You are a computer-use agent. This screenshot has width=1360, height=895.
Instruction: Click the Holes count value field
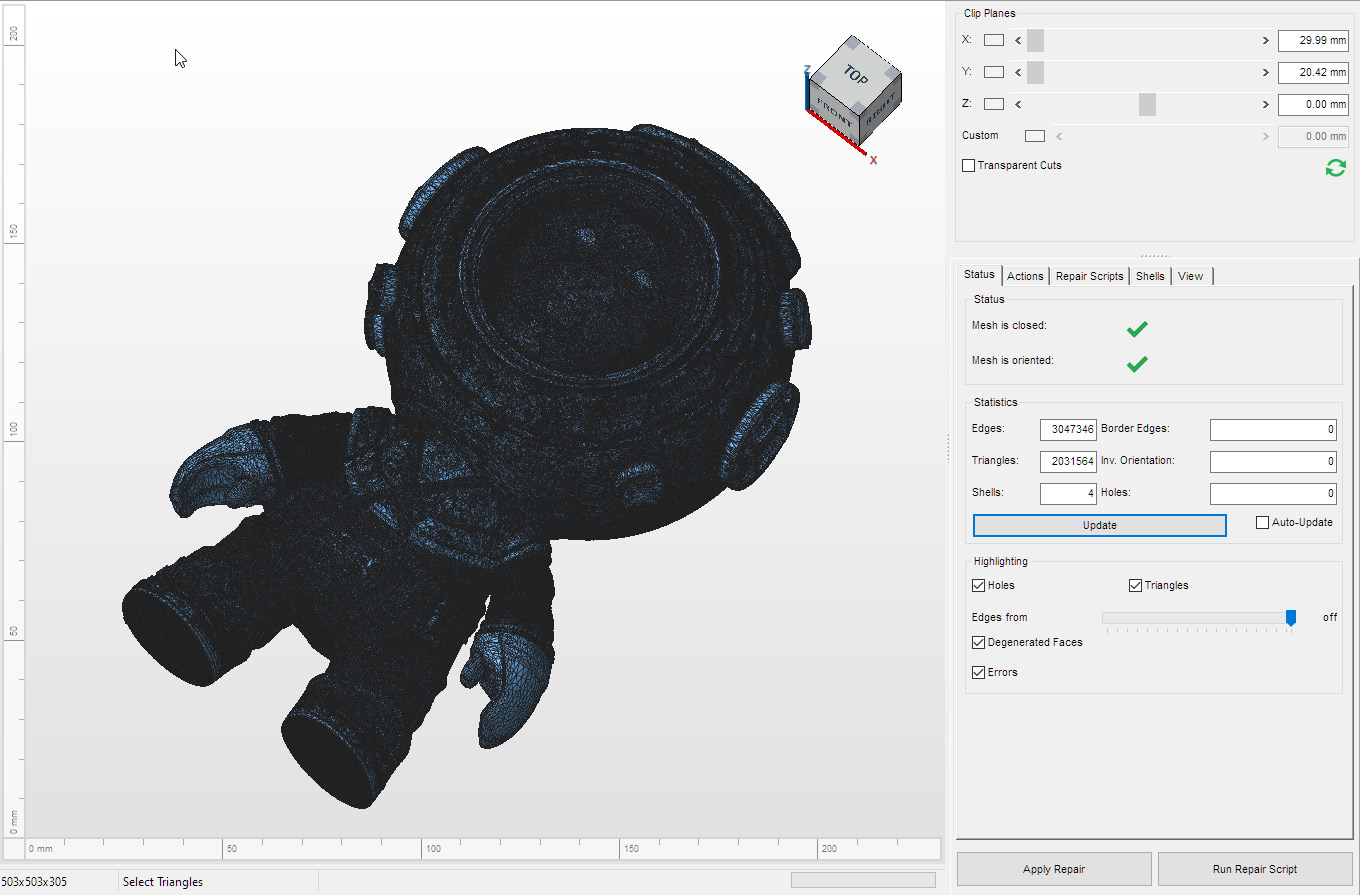coord(1273,494)
